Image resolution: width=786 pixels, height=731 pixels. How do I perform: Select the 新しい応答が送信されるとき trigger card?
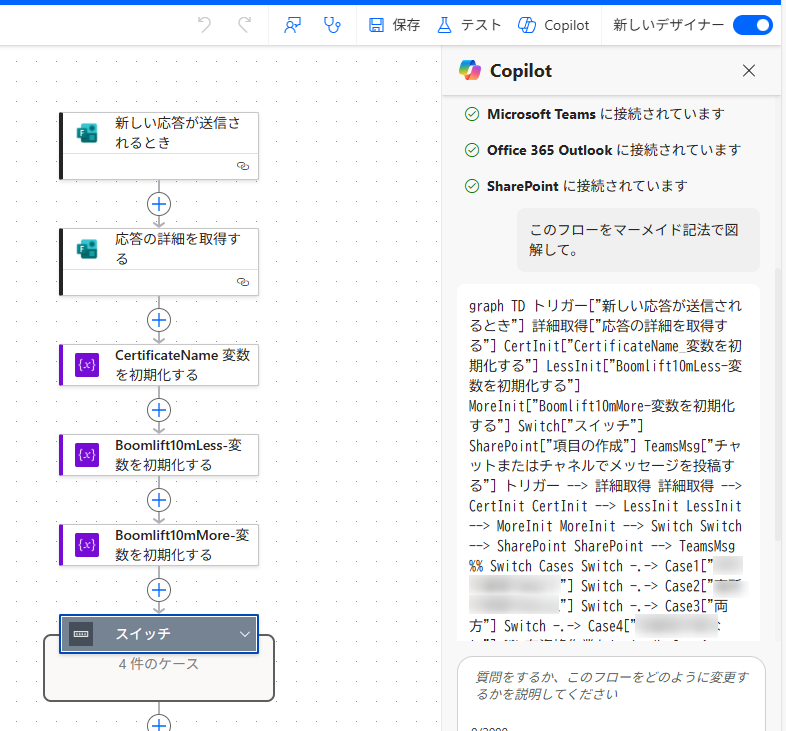point(159,145)
